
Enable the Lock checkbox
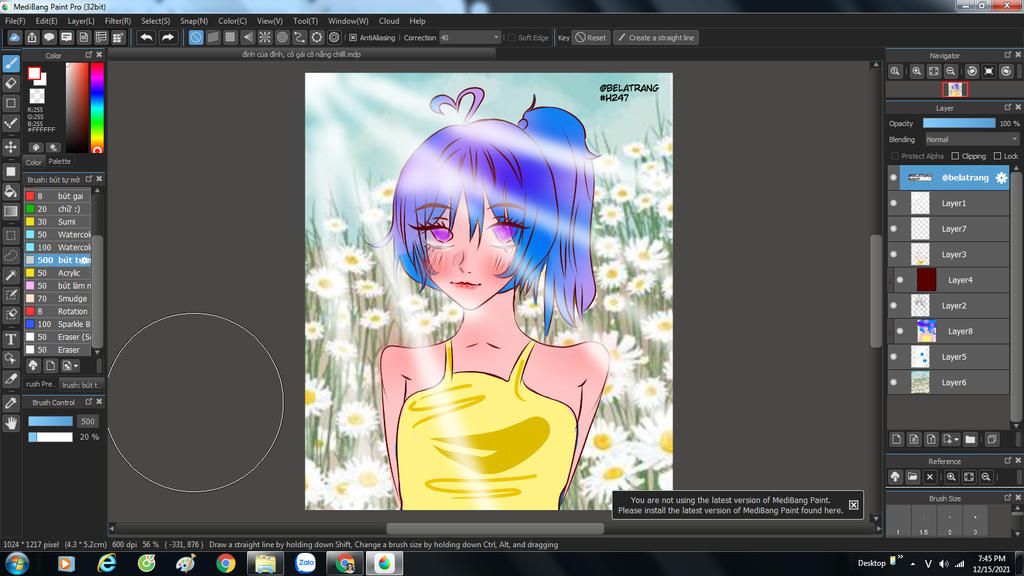click(x=997, y=156)
